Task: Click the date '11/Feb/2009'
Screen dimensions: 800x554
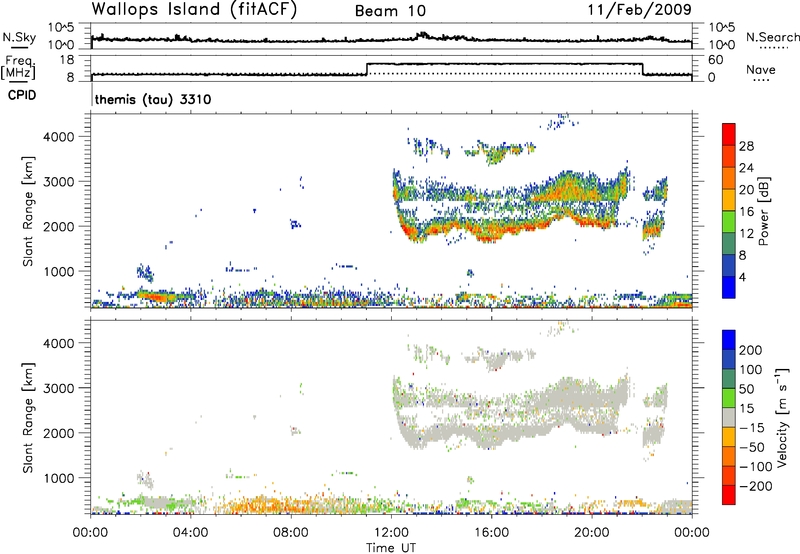Action: (639, 10)
